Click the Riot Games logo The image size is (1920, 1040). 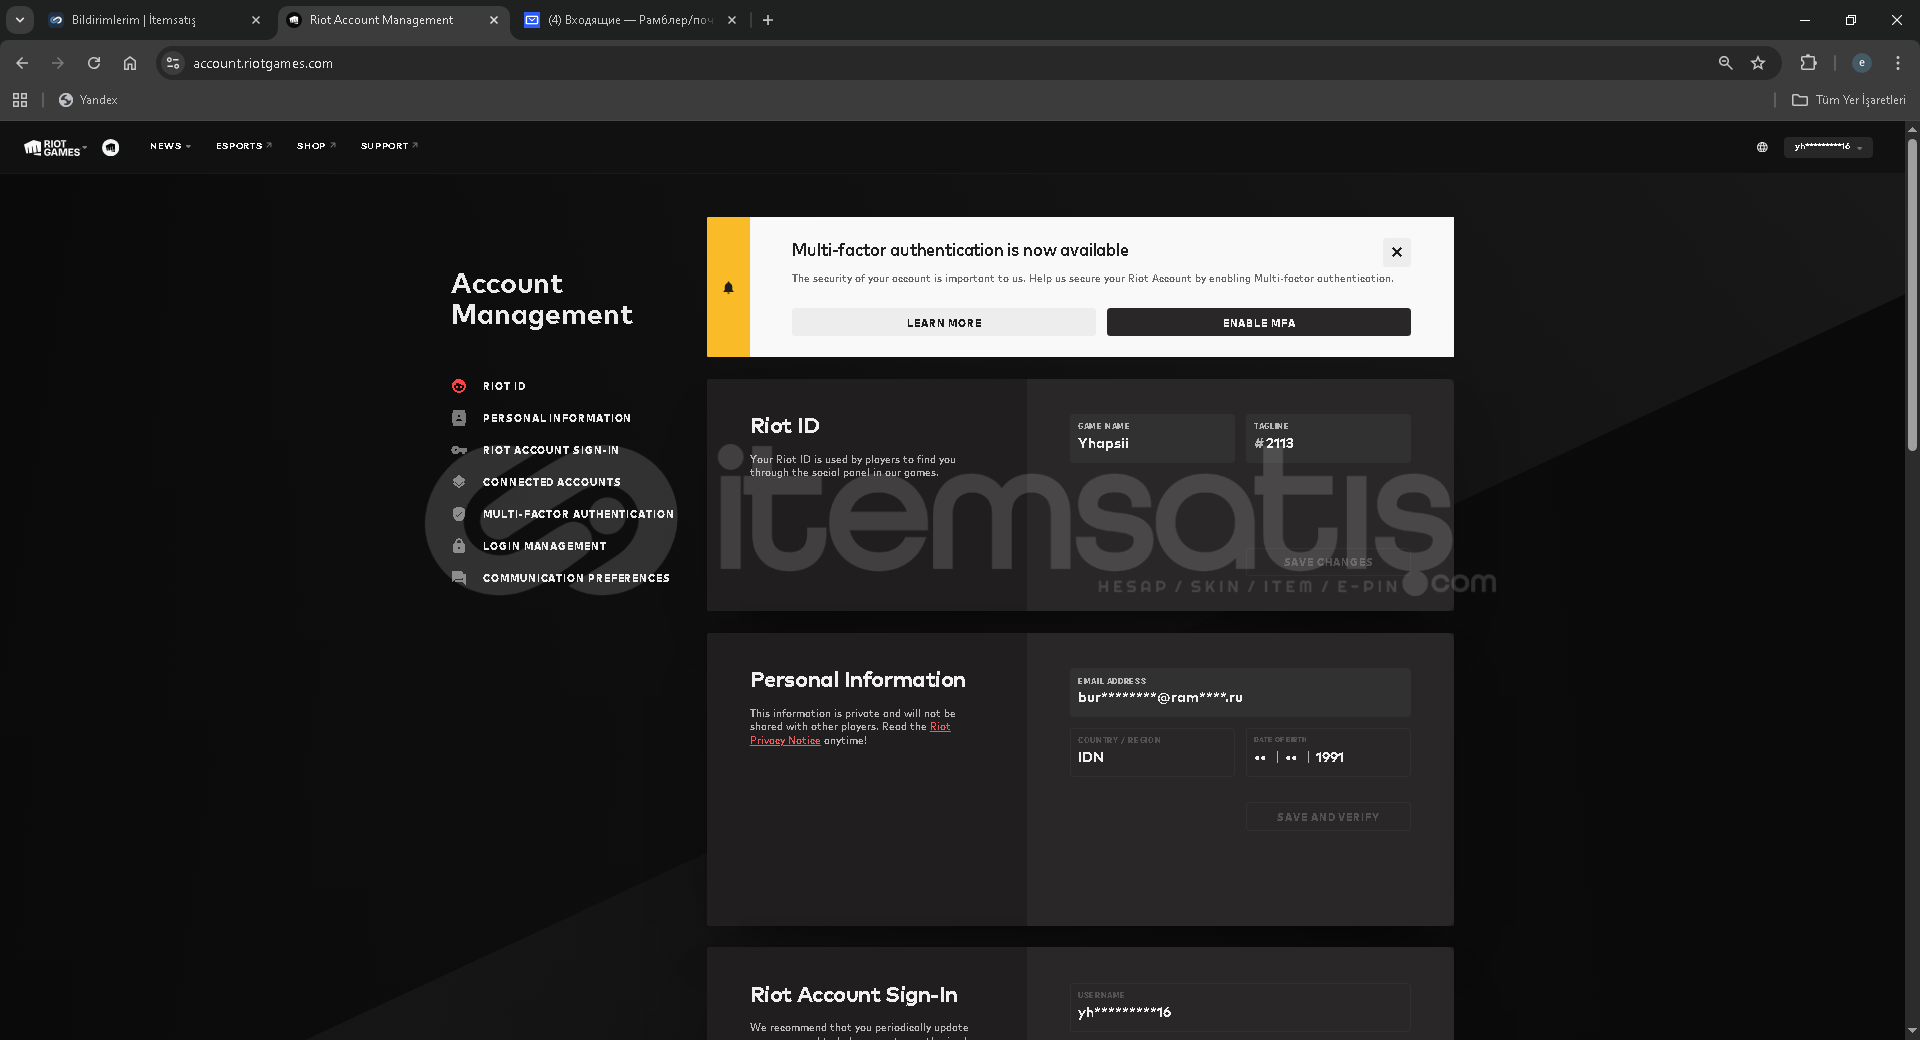tap(54, 147)
